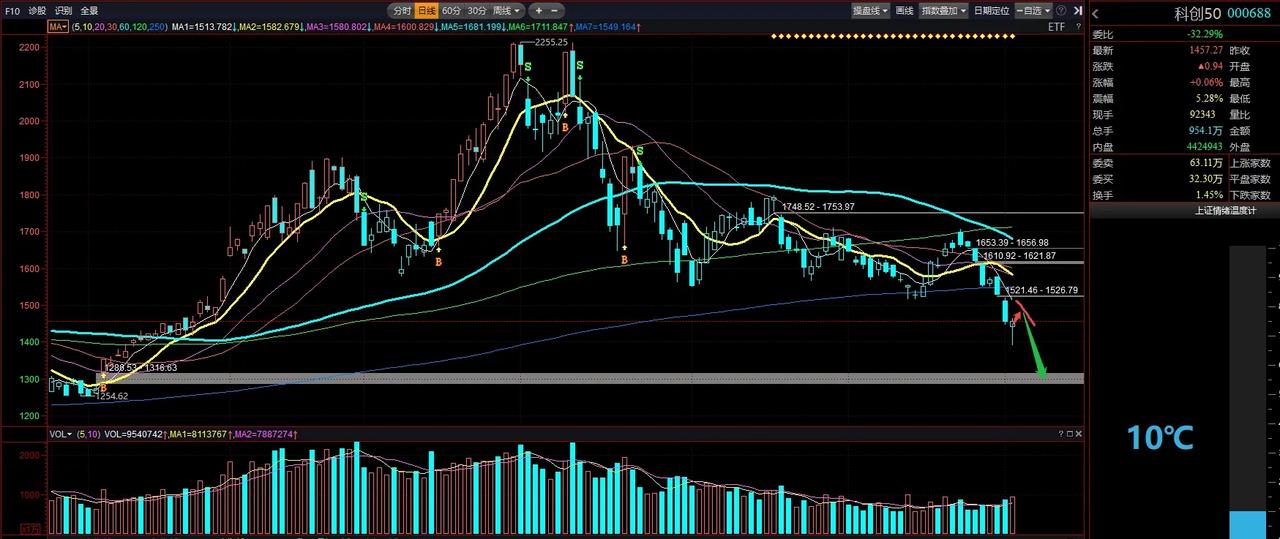1280x539 pixels.
Task: Click the small question mark beside ETF
Action: 1077,27
